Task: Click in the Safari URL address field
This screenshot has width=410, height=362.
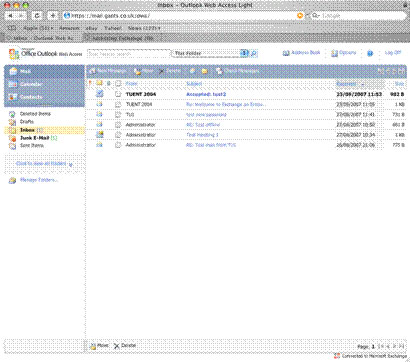Action: (183, 16)
